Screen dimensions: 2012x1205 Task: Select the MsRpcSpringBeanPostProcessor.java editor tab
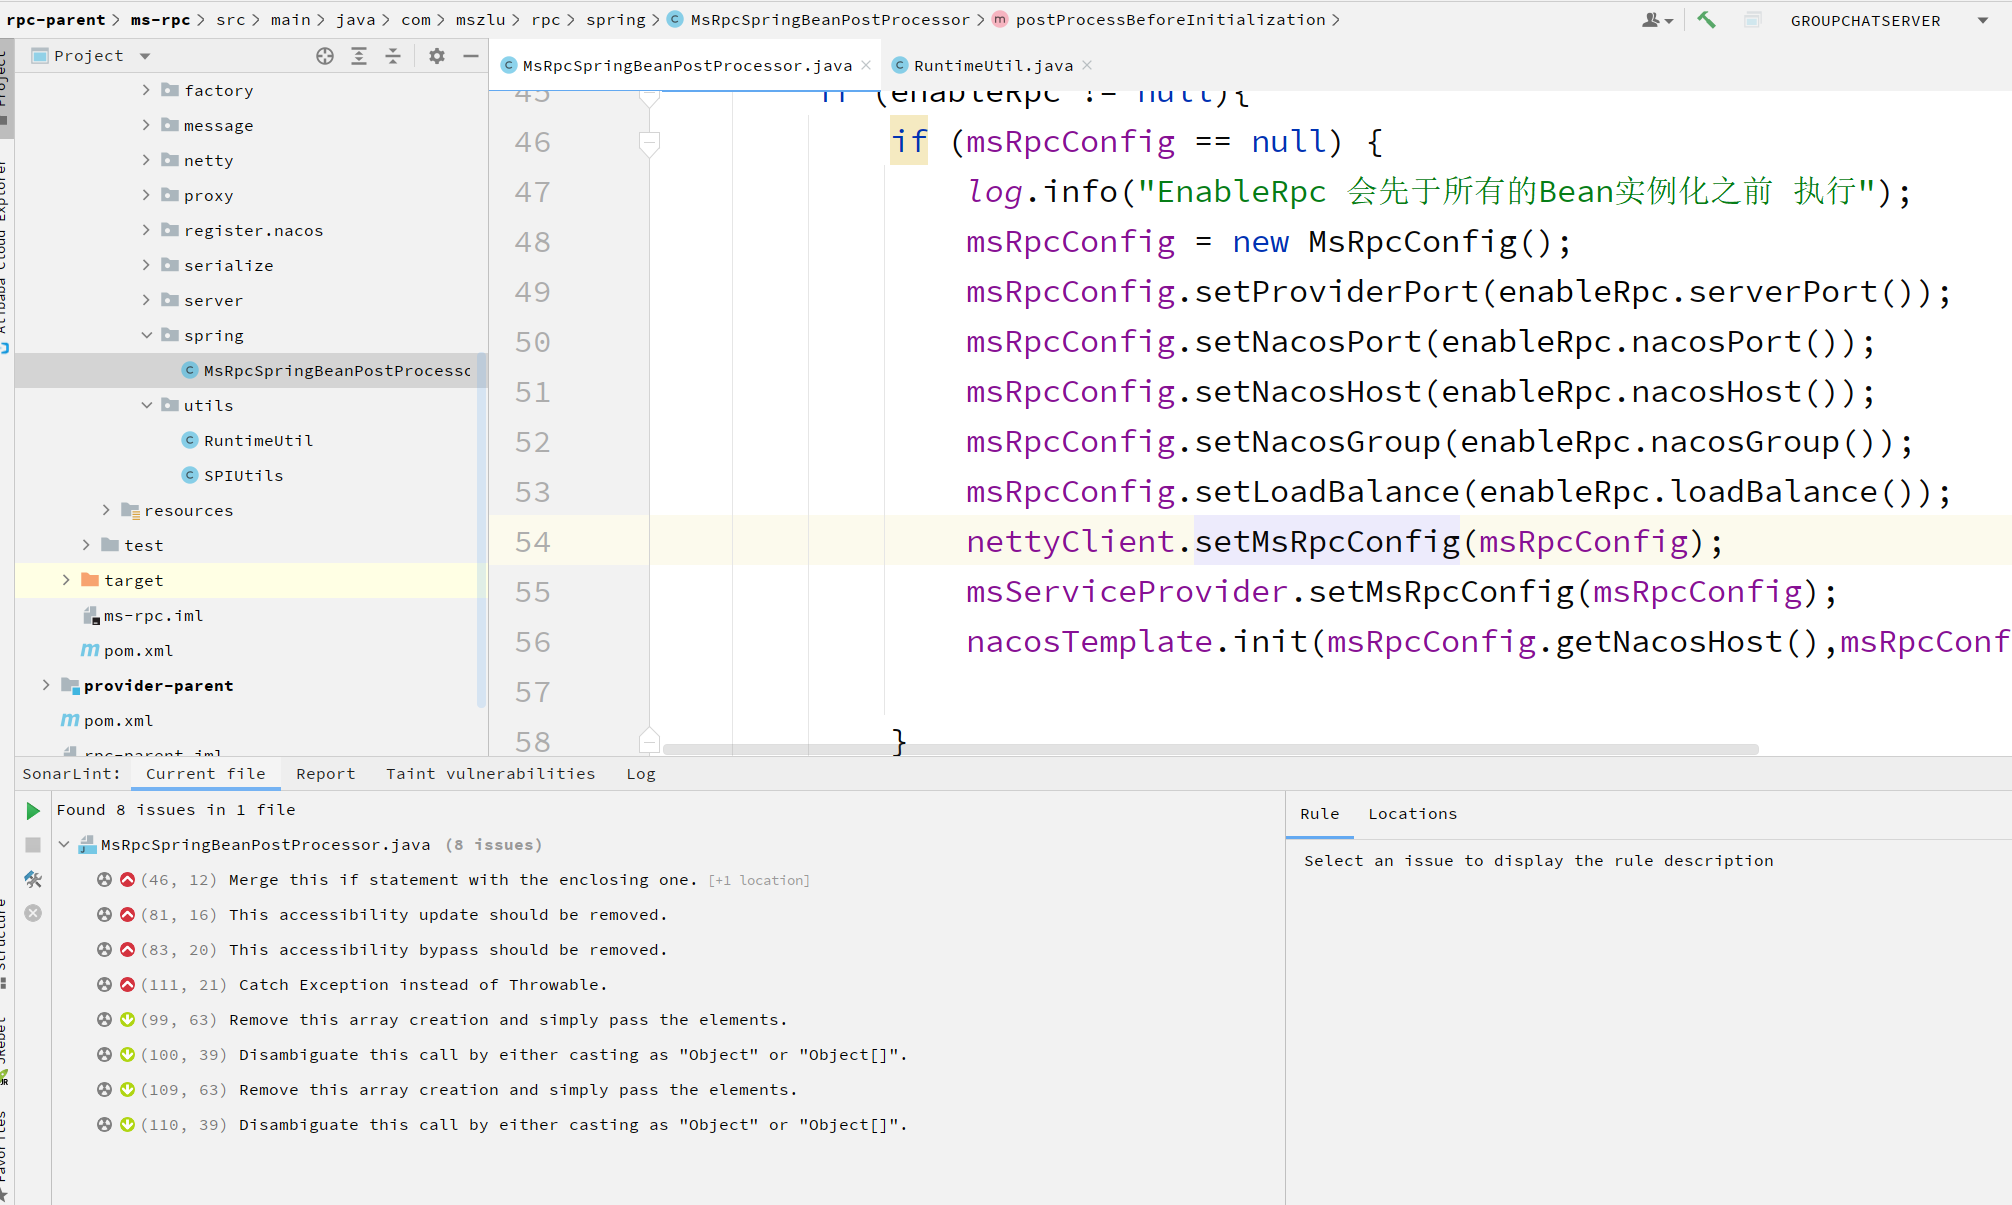[x=686, y=65]
